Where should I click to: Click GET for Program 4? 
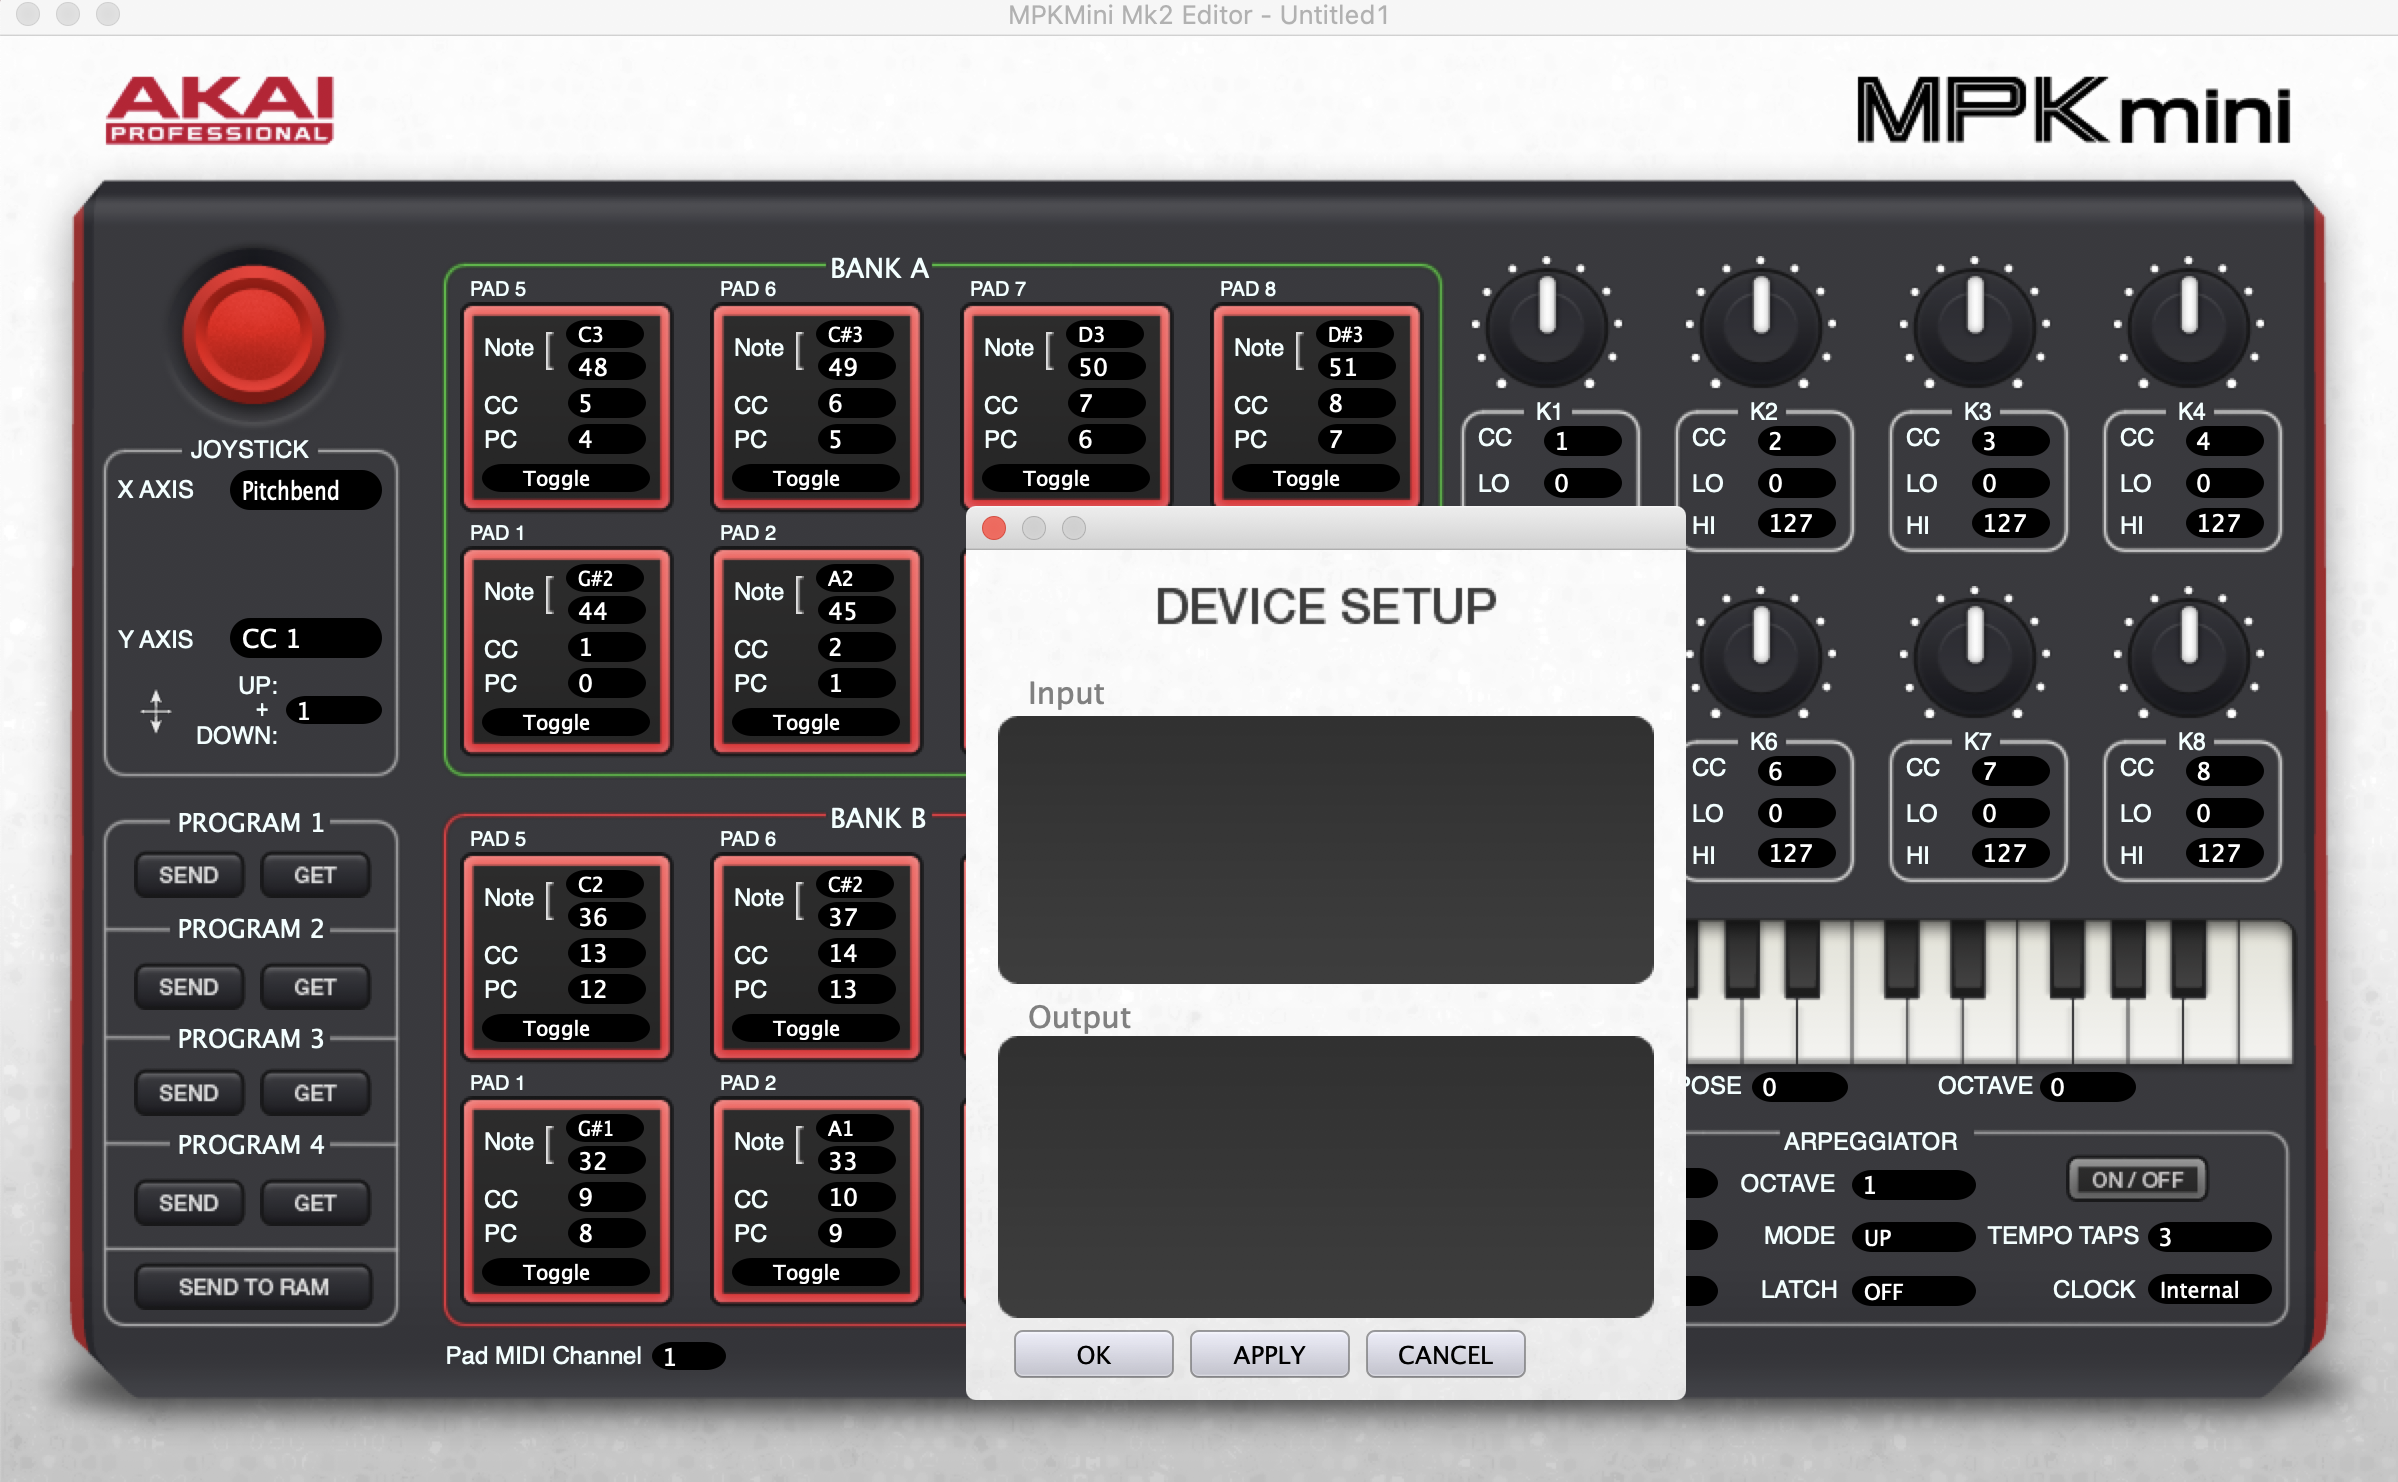click(315, 1203)
